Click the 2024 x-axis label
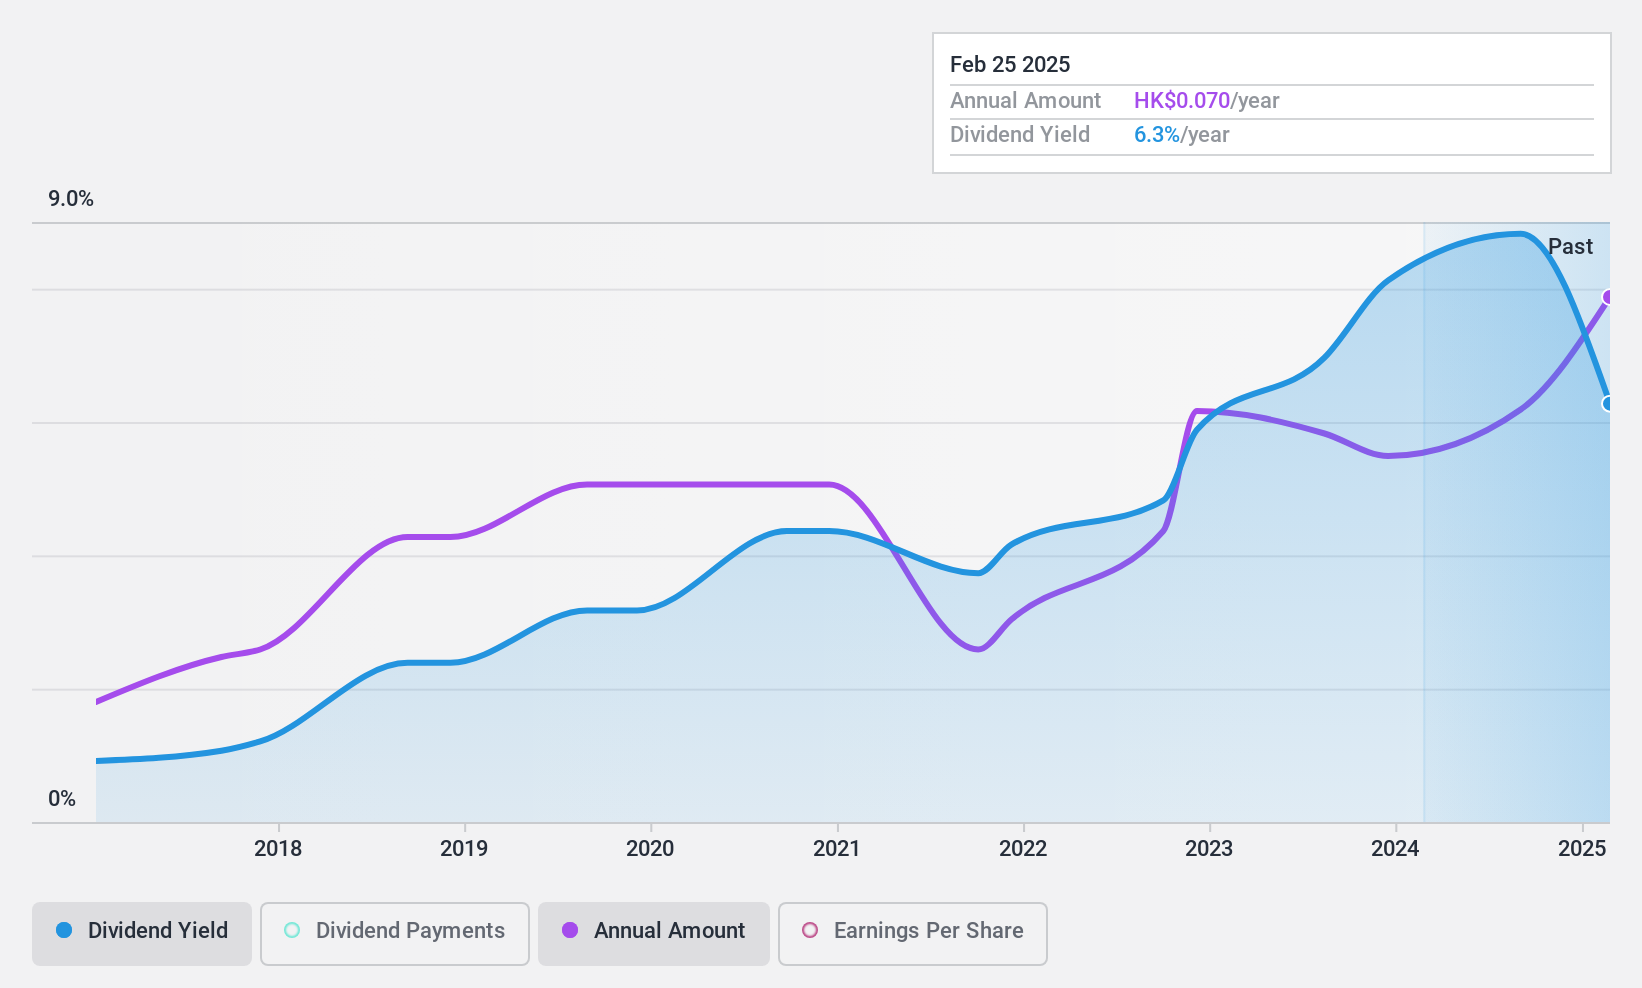 pyautogui.click(x=1395, y=848)
